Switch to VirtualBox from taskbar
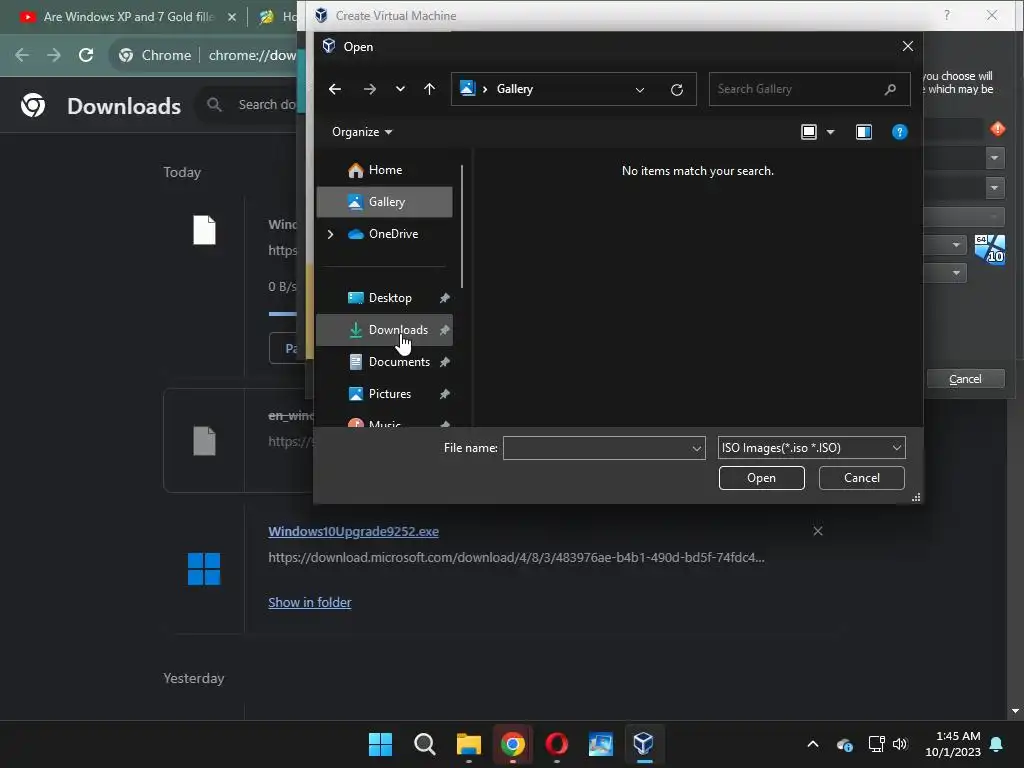This screenshot has height=768, width=1024. 644,744
